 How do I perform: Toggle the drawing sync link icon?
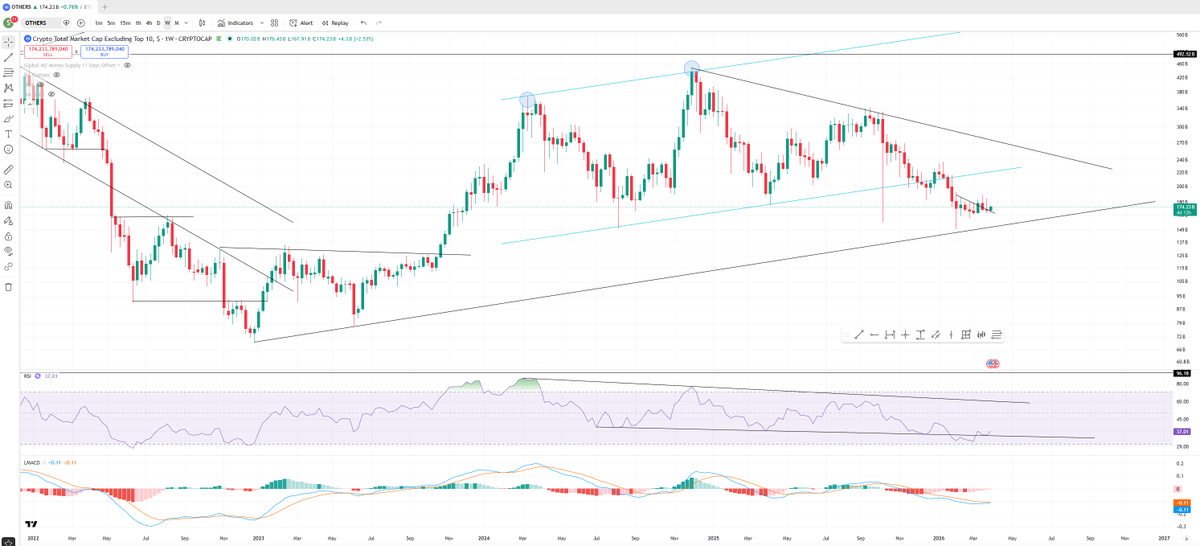pos(8,267)
